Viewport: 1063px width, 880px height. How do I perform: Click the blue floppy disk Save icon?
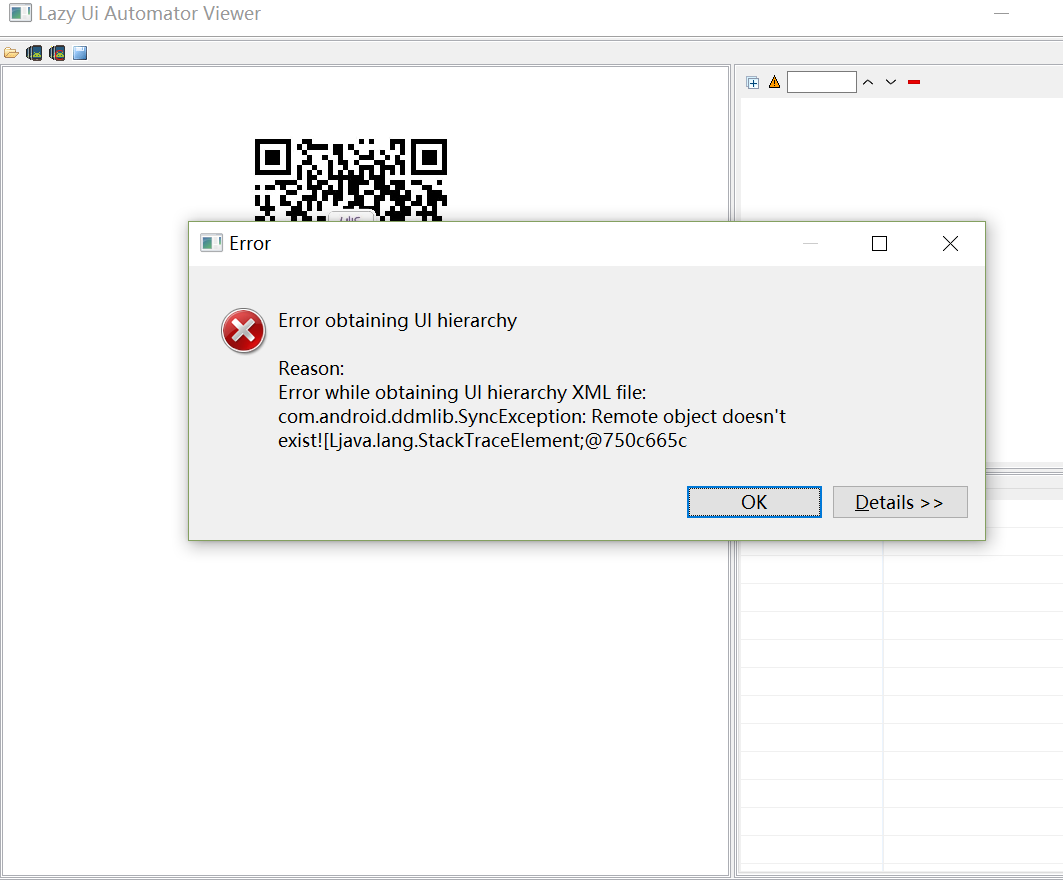[x=80, y=53]
